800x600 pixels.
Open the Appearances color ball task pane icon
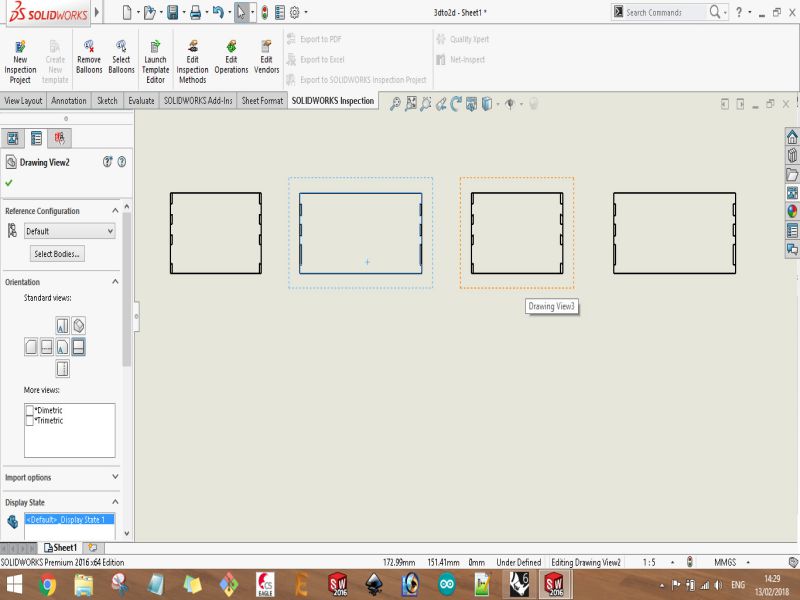pos(792,211)
